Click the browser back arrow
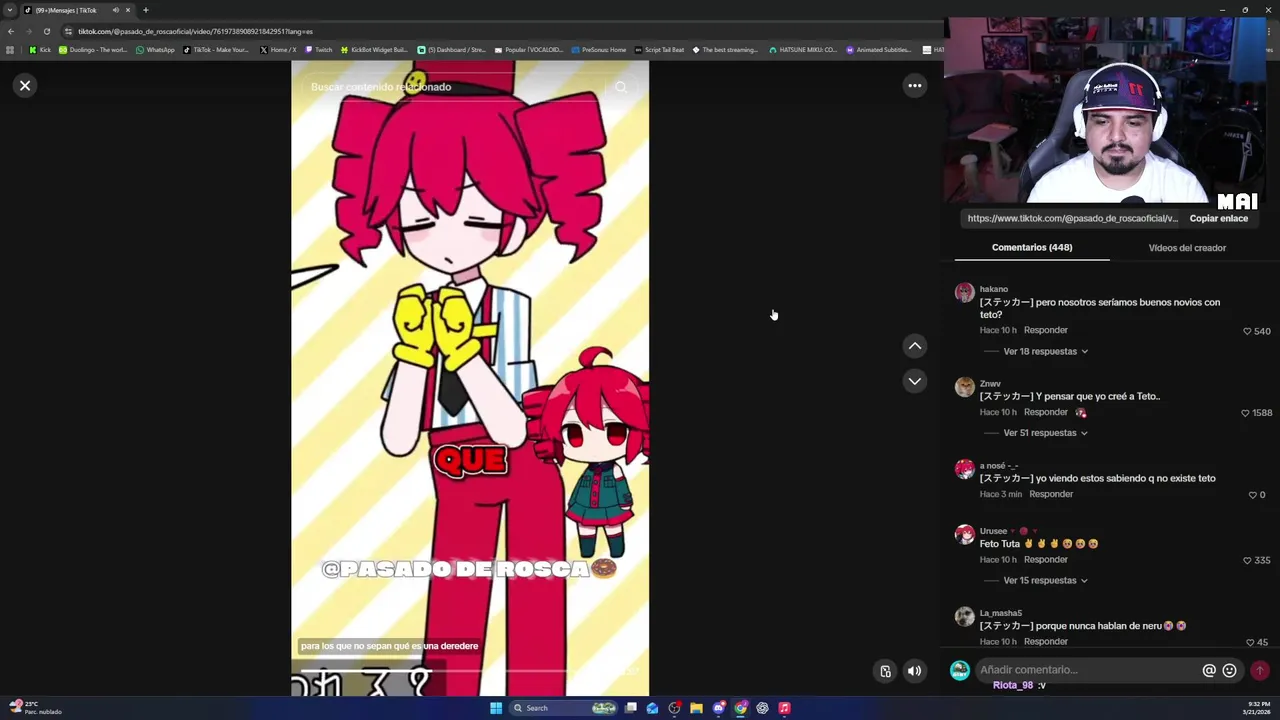This screenshot has width=1280, height=720. 11,31
